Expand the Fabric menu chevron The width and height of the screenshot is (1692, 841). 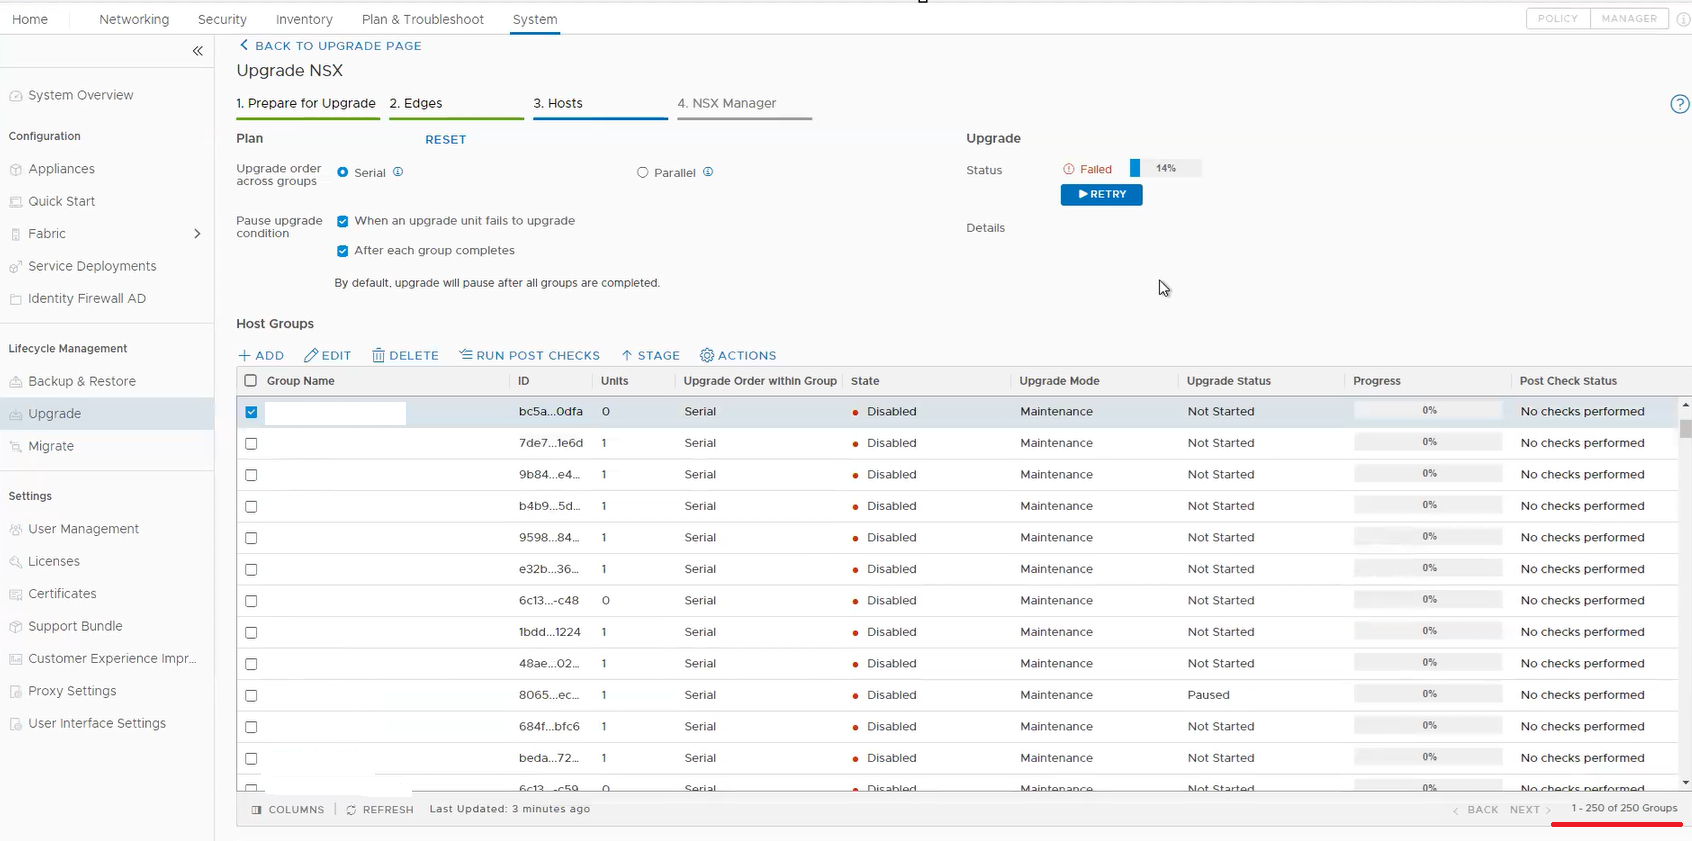point(197,234)
